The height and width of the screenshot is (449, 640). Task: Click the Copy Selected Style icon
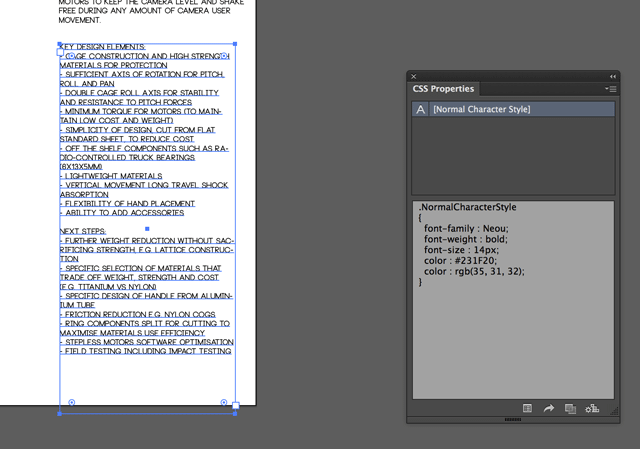click(x=570, y=409)
